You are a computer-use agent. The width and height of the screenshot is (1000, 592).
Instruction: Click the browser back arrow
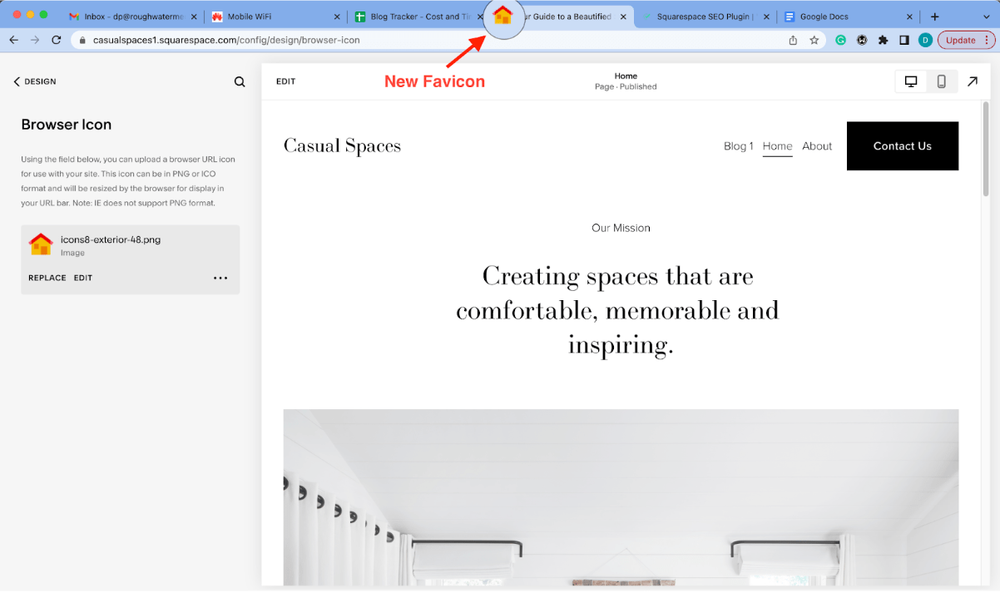[12, 41]
